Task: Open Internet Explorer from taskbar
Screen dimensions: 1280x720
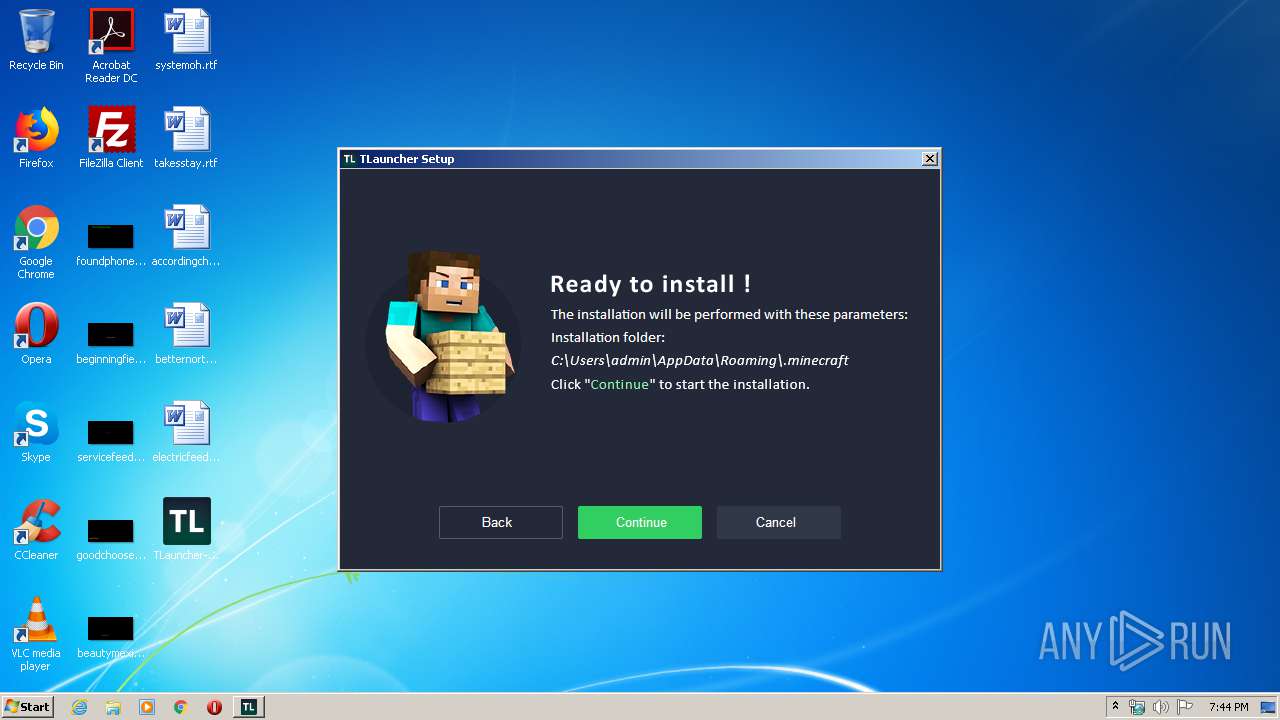Action: click(x=79, y=707)
